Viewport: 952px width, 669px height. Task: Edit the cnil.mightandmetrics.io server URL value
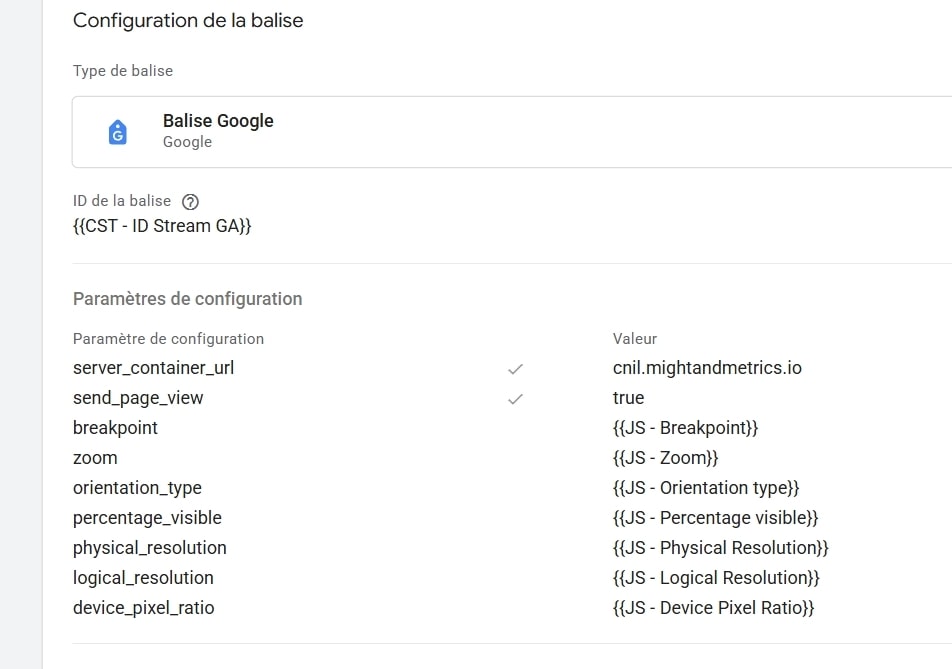coord(706,368)
